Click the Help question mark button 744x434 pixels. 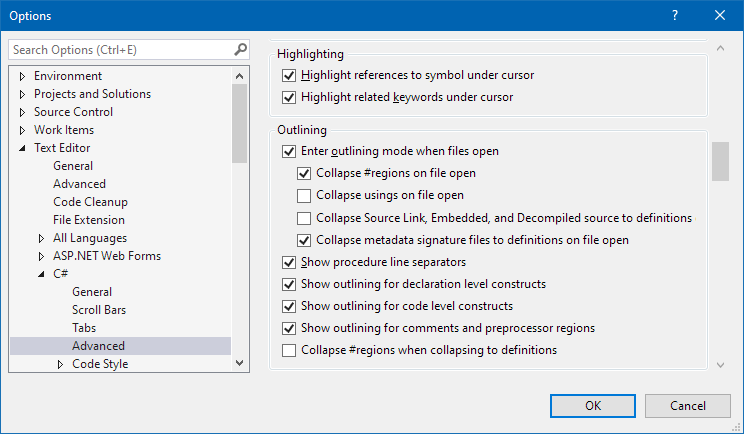coord(675,16)
